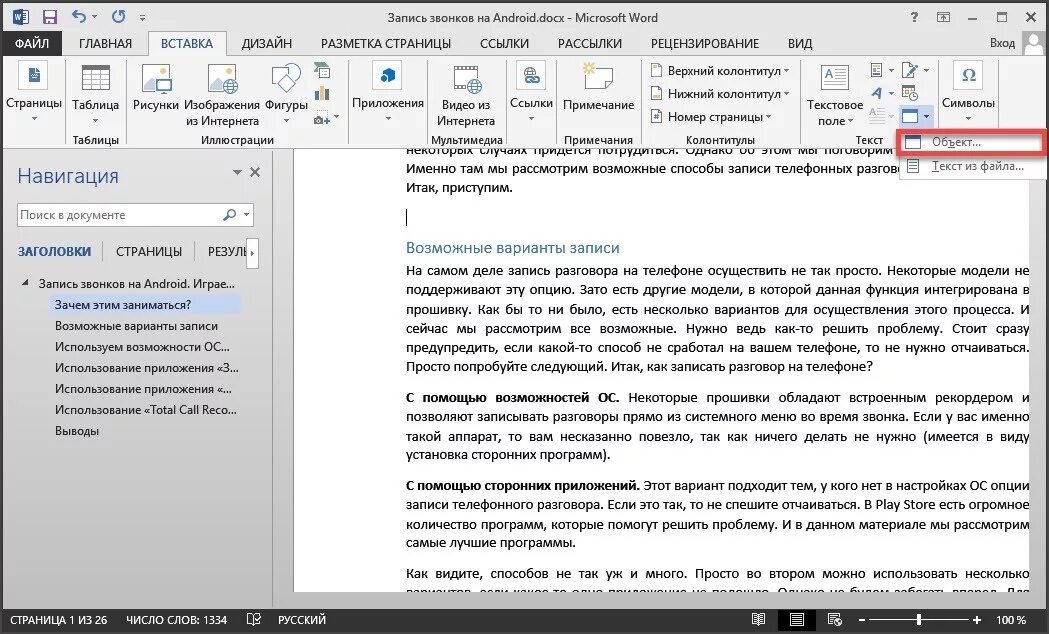Click the РУССКИЙ language indicator
This screenshot has height=634, width=1049.
[x=302, y=620]
